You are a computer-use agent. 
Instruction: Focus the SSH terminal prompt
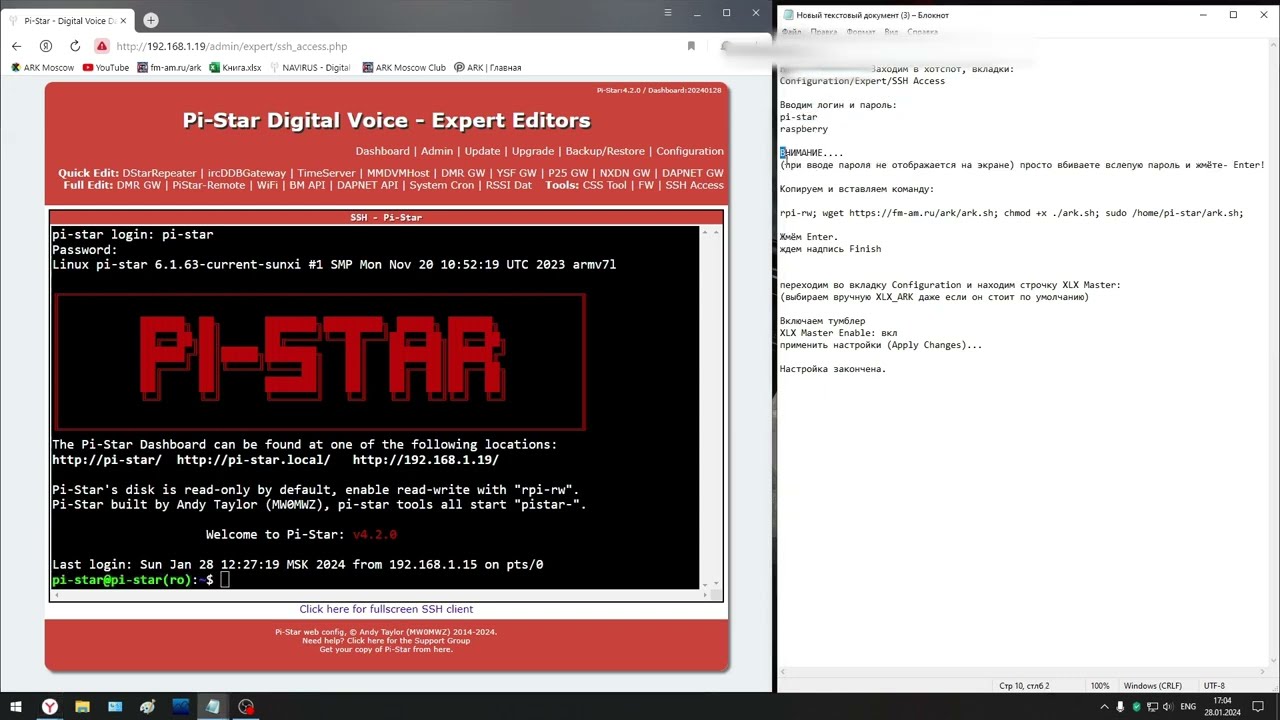coord(225,580)
